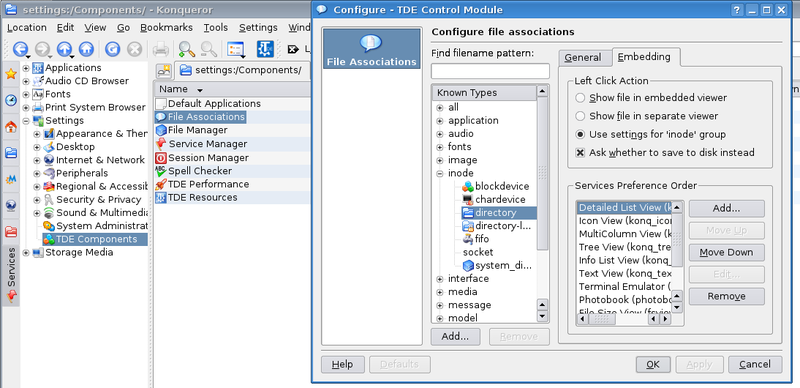Select the directory type in inode group

[495, 213]
